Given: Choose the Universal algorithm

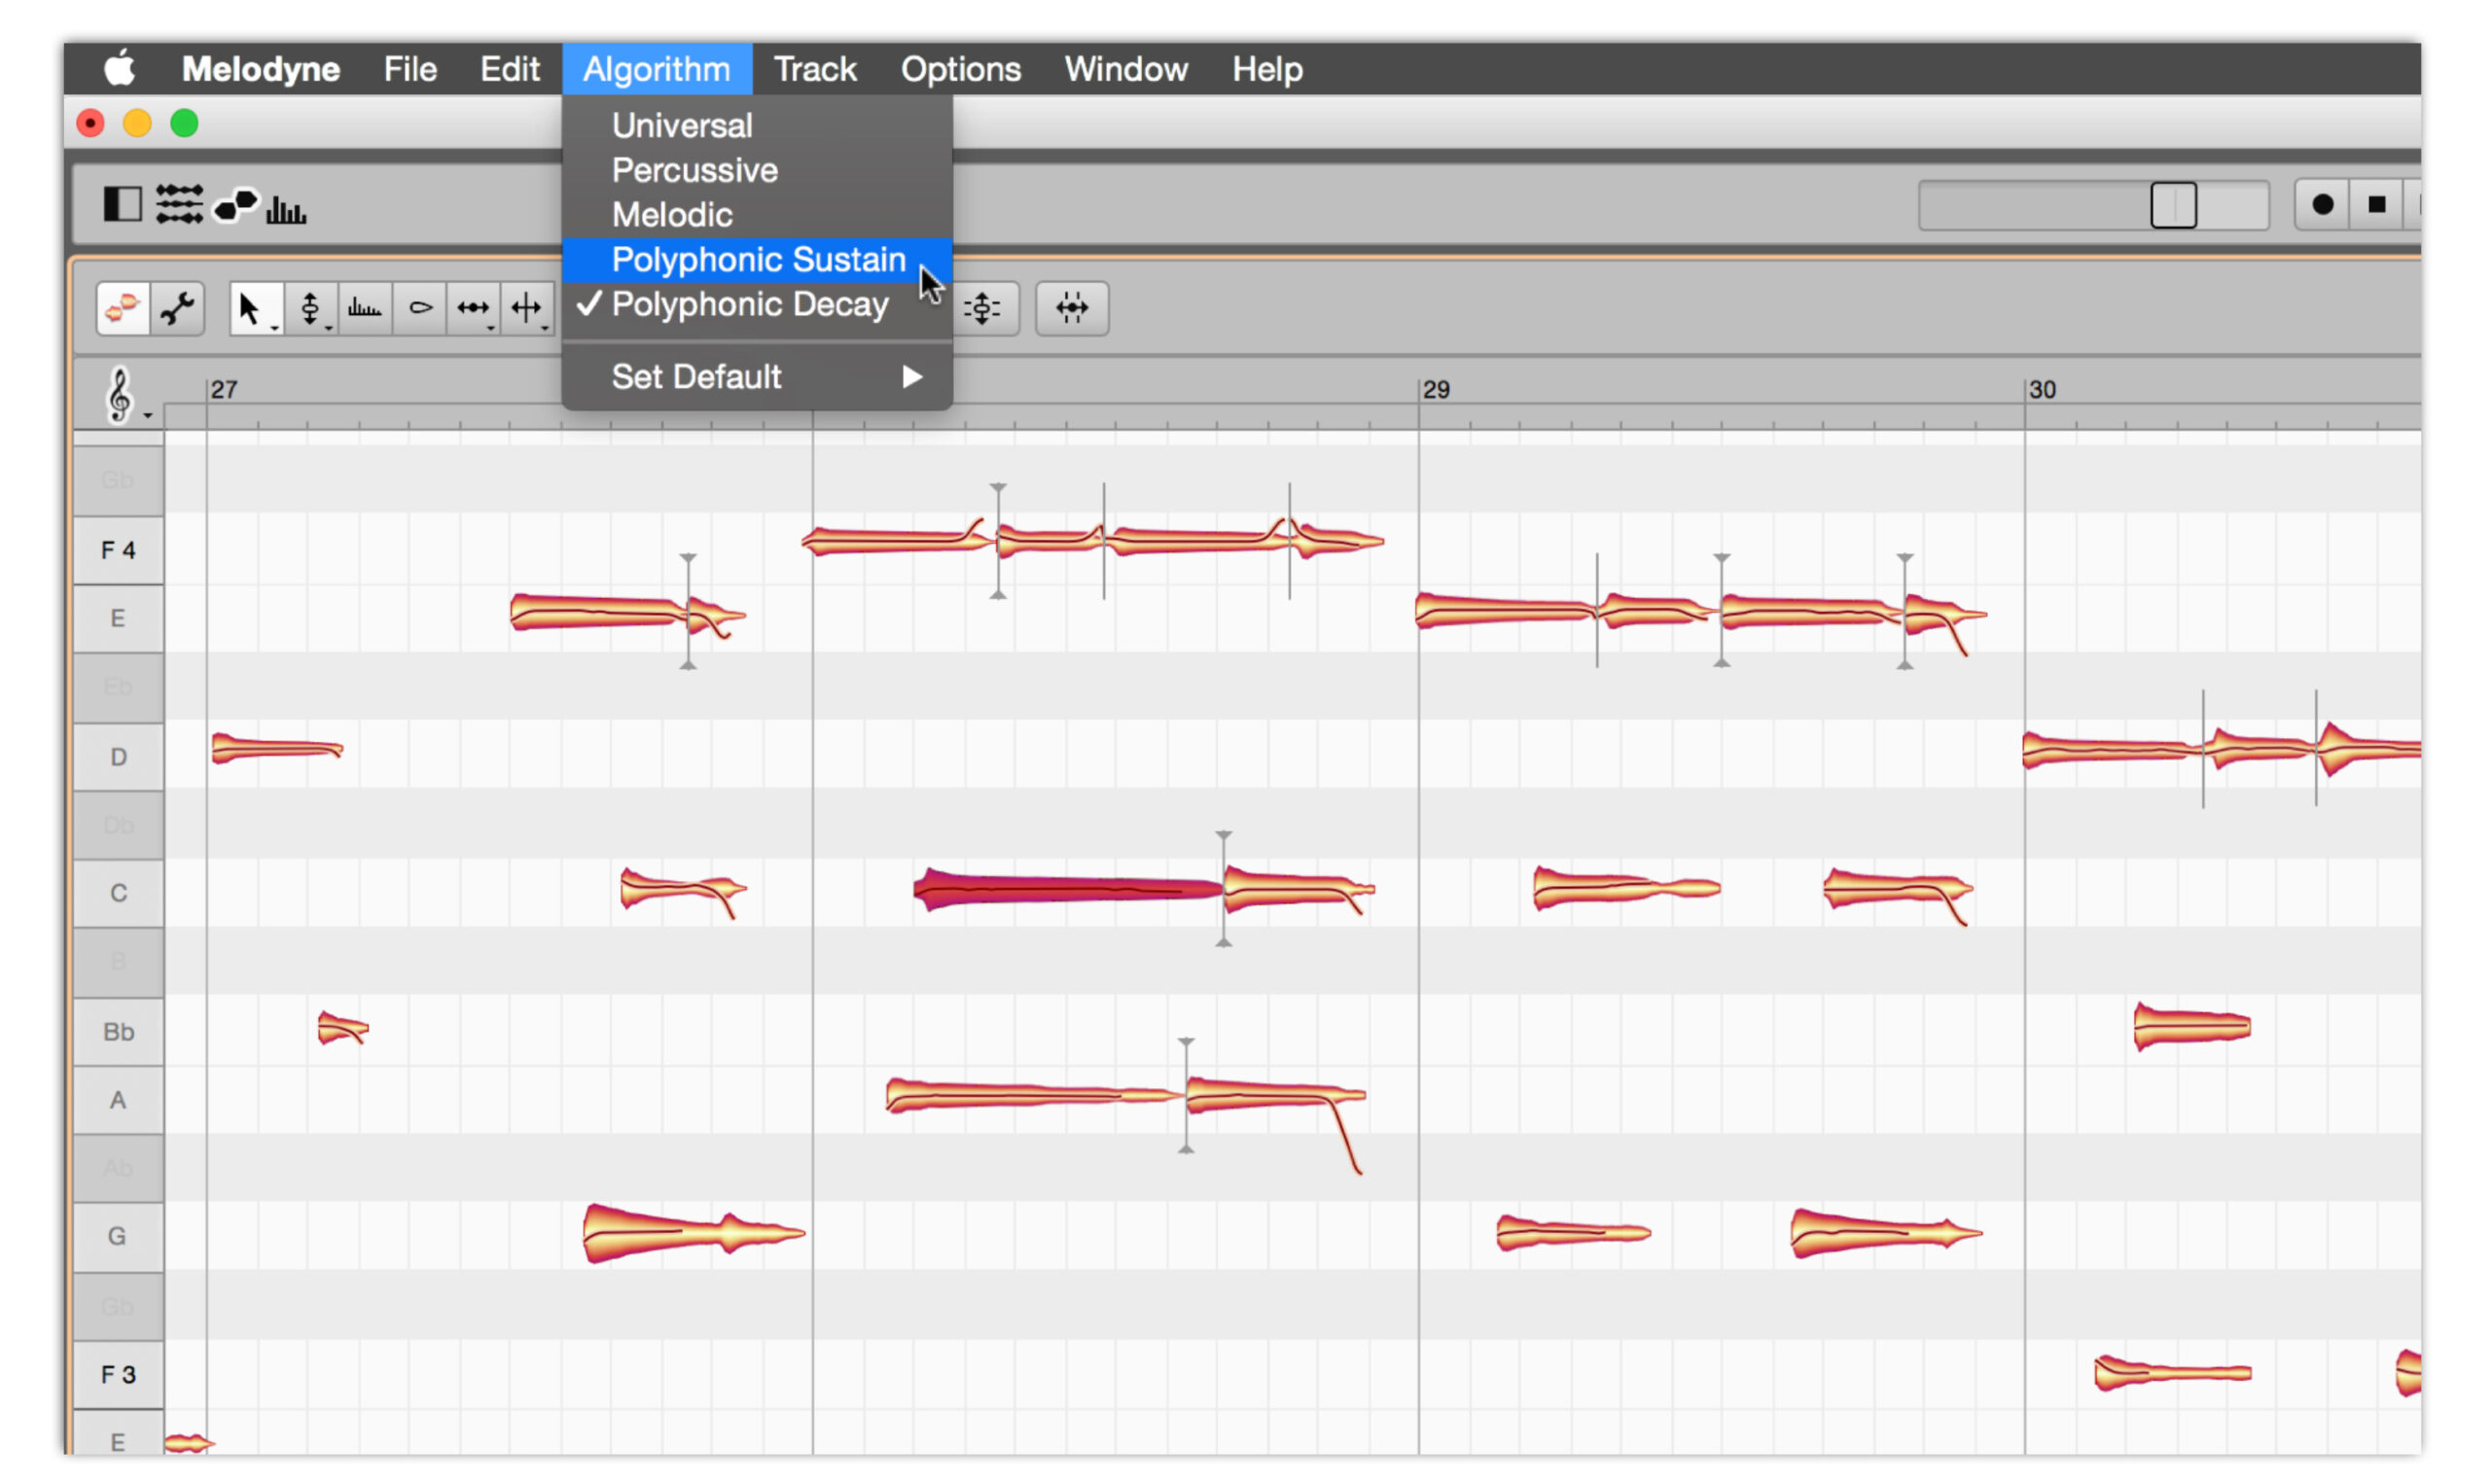Looking at the screenshot, I should (756, 125).
